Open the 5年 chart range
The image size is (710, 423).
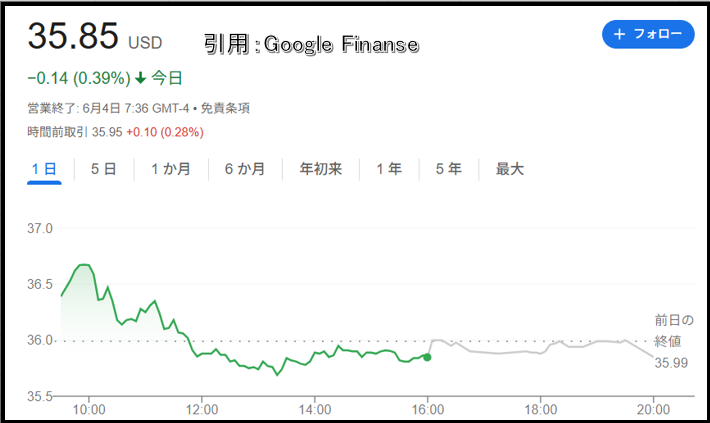[x=449, y=169]
